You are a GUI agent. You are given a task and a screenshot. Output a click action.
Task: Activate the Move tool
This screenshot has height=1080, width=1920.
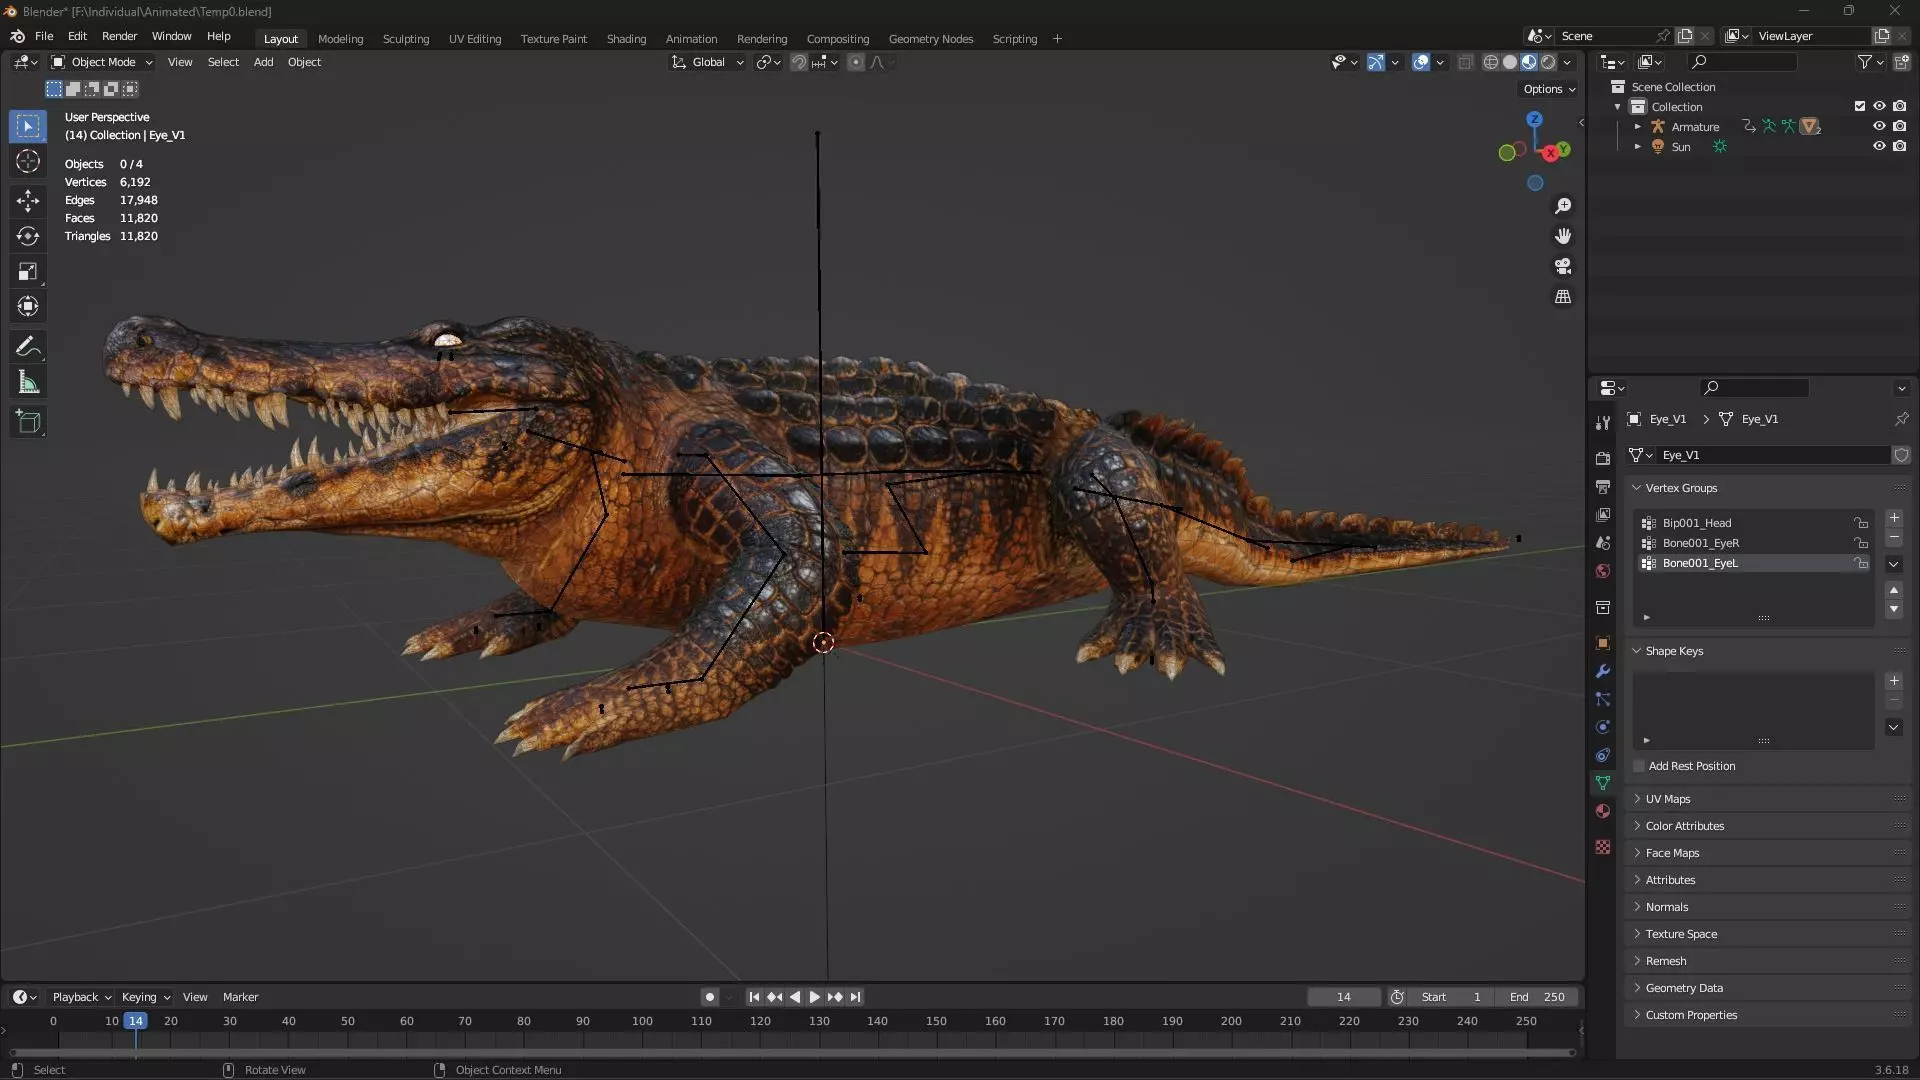click(x=28, y=201)
